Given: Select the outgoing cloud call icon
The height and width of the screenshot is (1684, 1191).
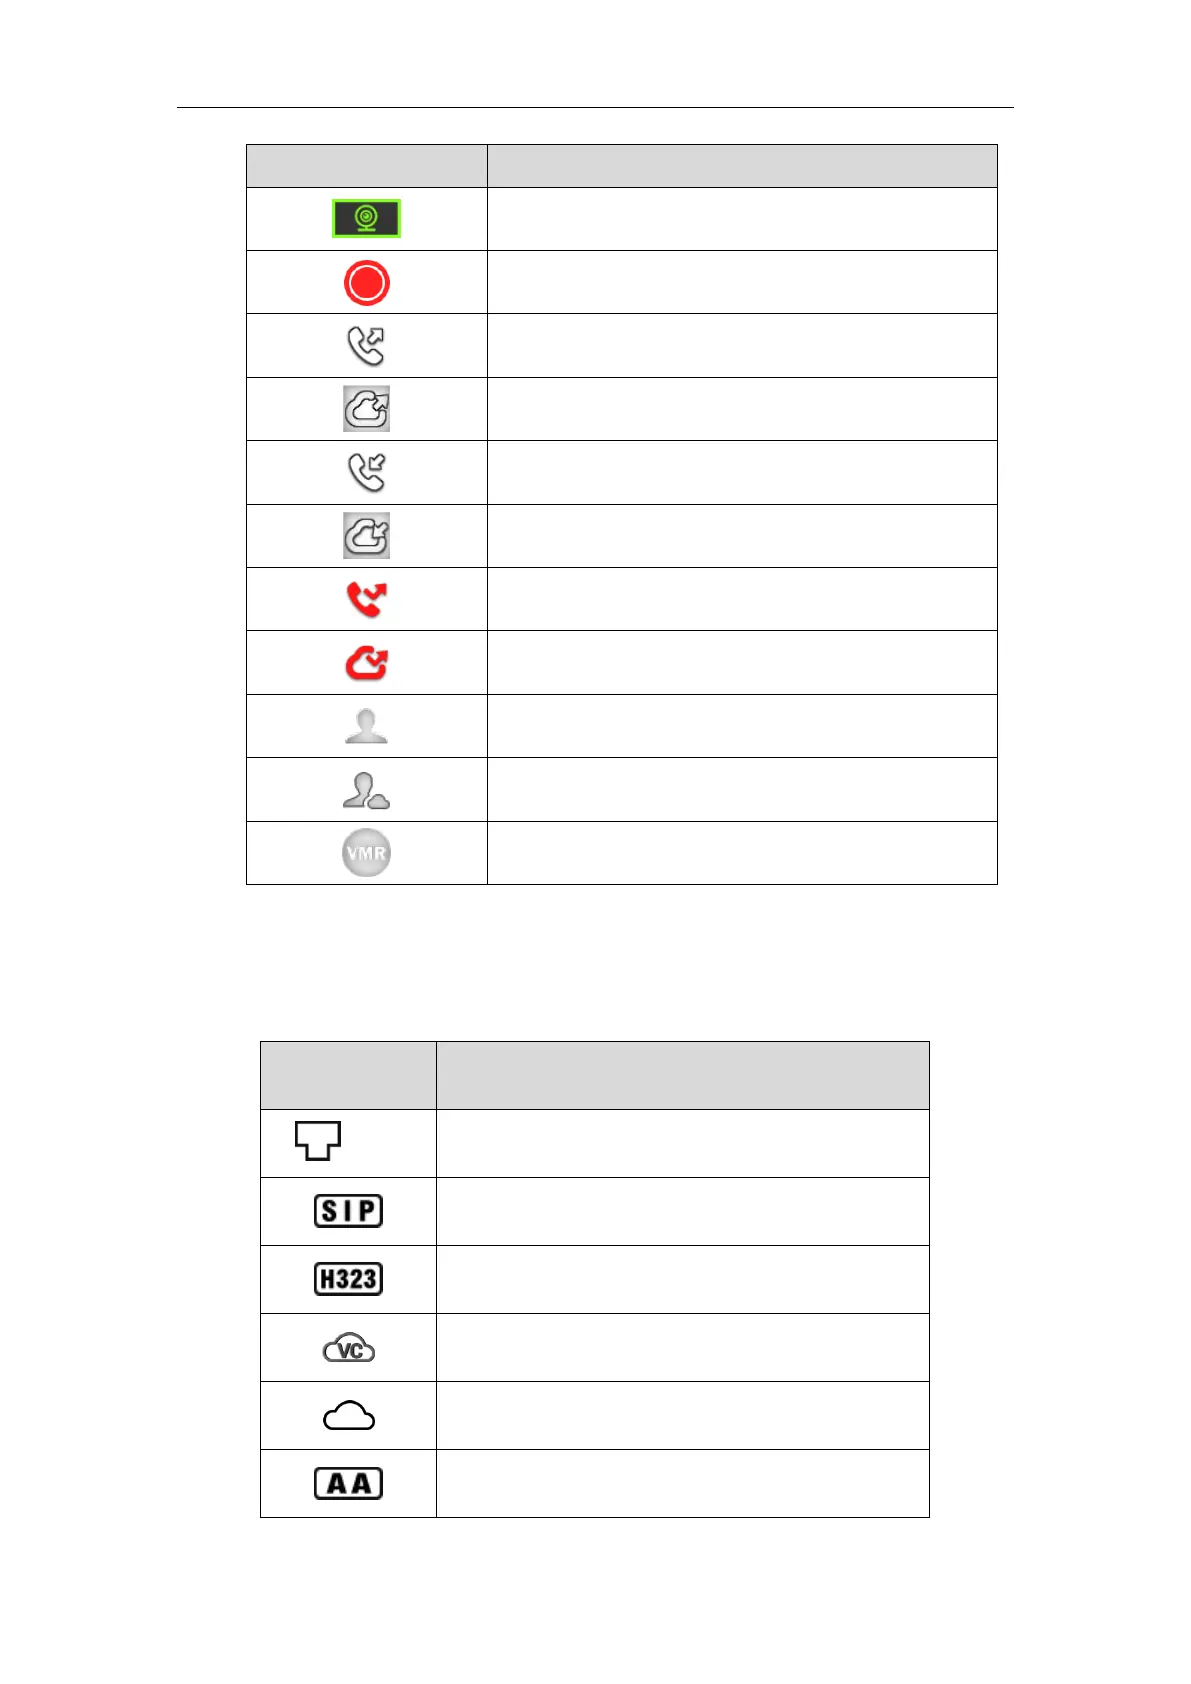Looking at the screenshot, I should pyautogui.click(x=366, y=409).
